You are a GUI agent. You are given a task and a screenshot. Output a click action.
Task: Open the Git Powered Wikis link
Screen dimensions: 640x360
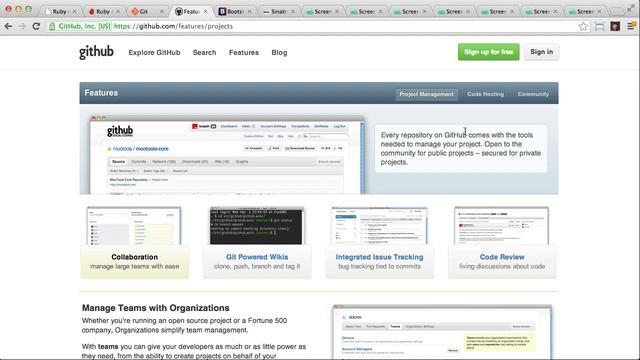coord(257,257)
